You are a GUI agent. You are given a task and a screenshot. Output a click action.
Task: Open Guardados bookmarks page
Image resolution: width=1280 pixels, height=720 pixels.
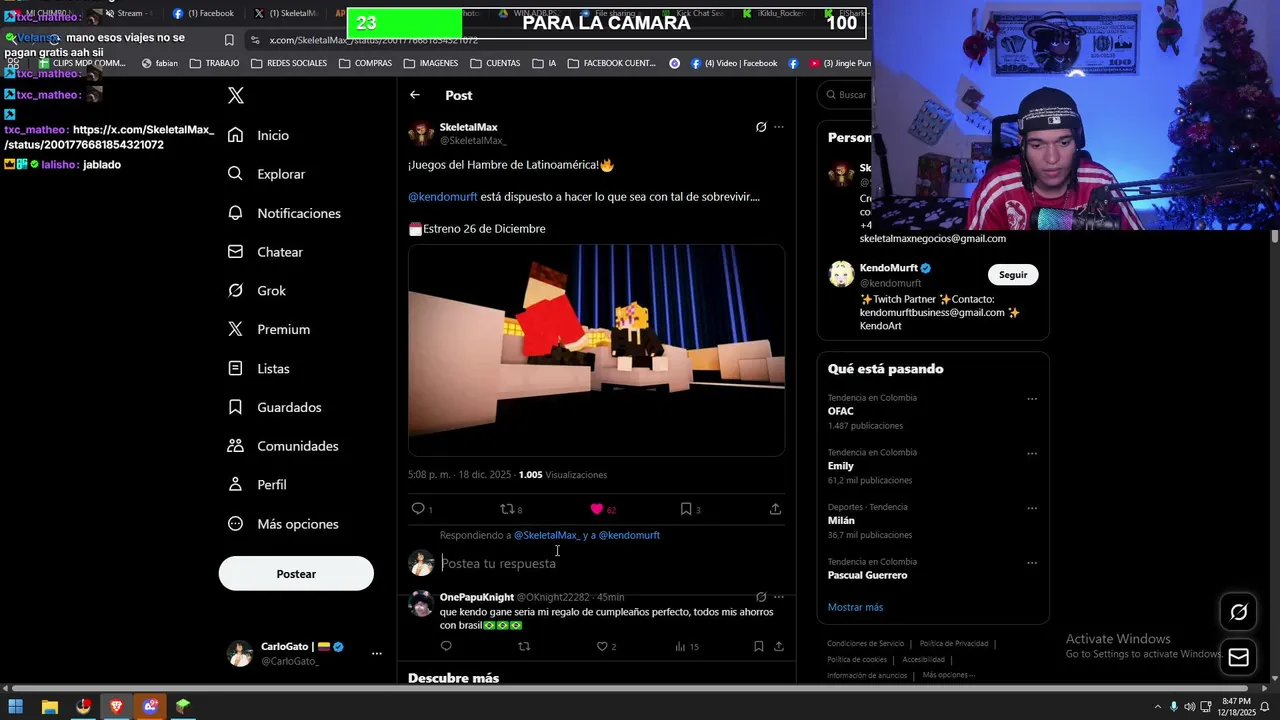pyautogui.click(x=276, y=407)
